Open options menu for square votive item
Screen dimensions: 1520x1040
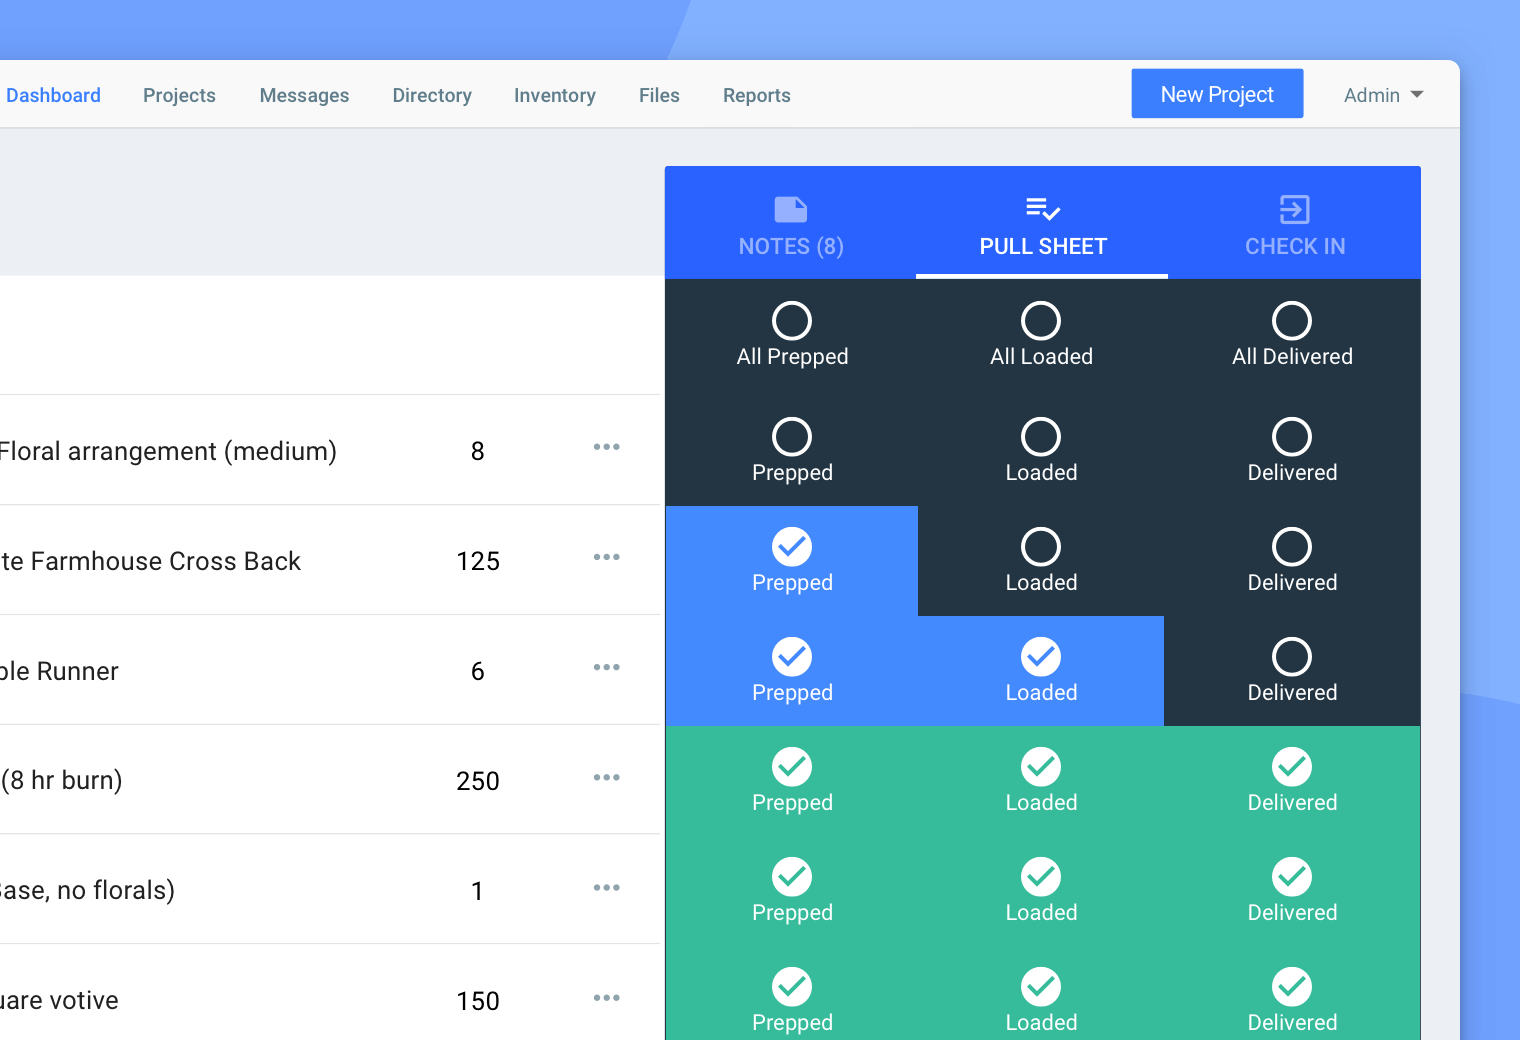coord(607,997)
